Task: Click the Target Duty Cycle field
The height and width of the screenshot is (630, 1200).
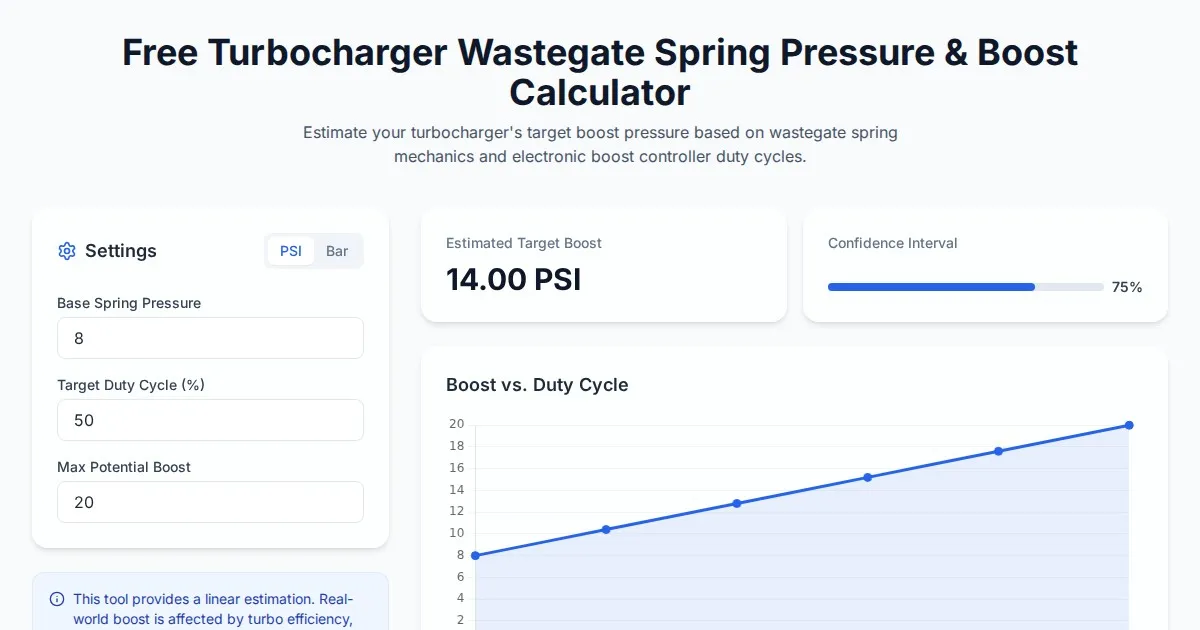Action: (210, 420)
